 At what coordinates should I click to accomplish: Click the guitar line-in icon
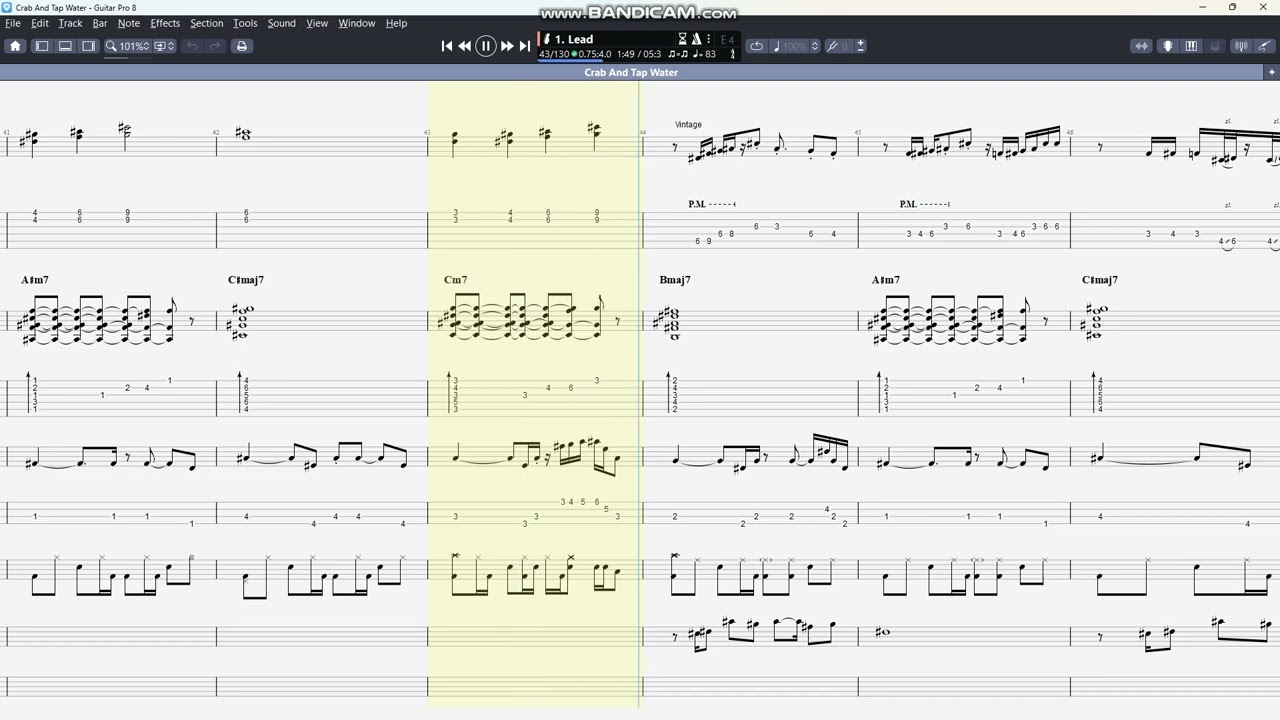point(1265,46)
